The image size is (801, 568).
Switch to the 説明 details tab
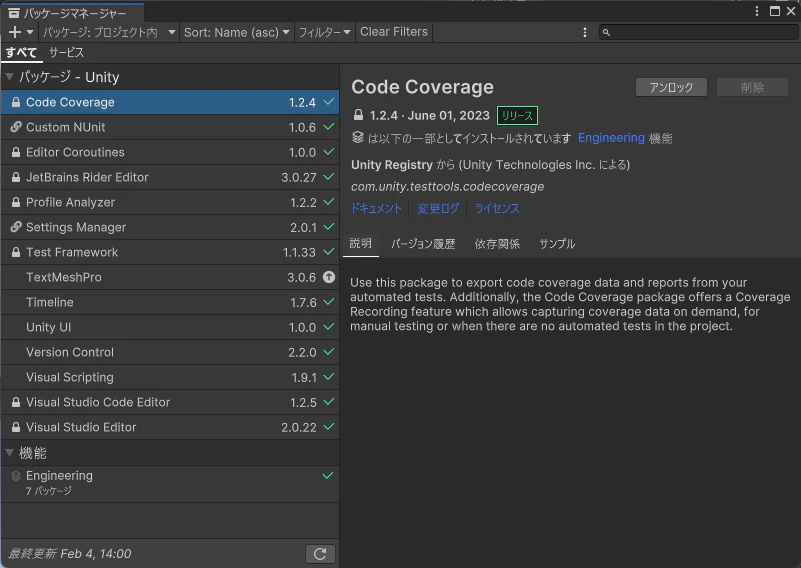361,244
